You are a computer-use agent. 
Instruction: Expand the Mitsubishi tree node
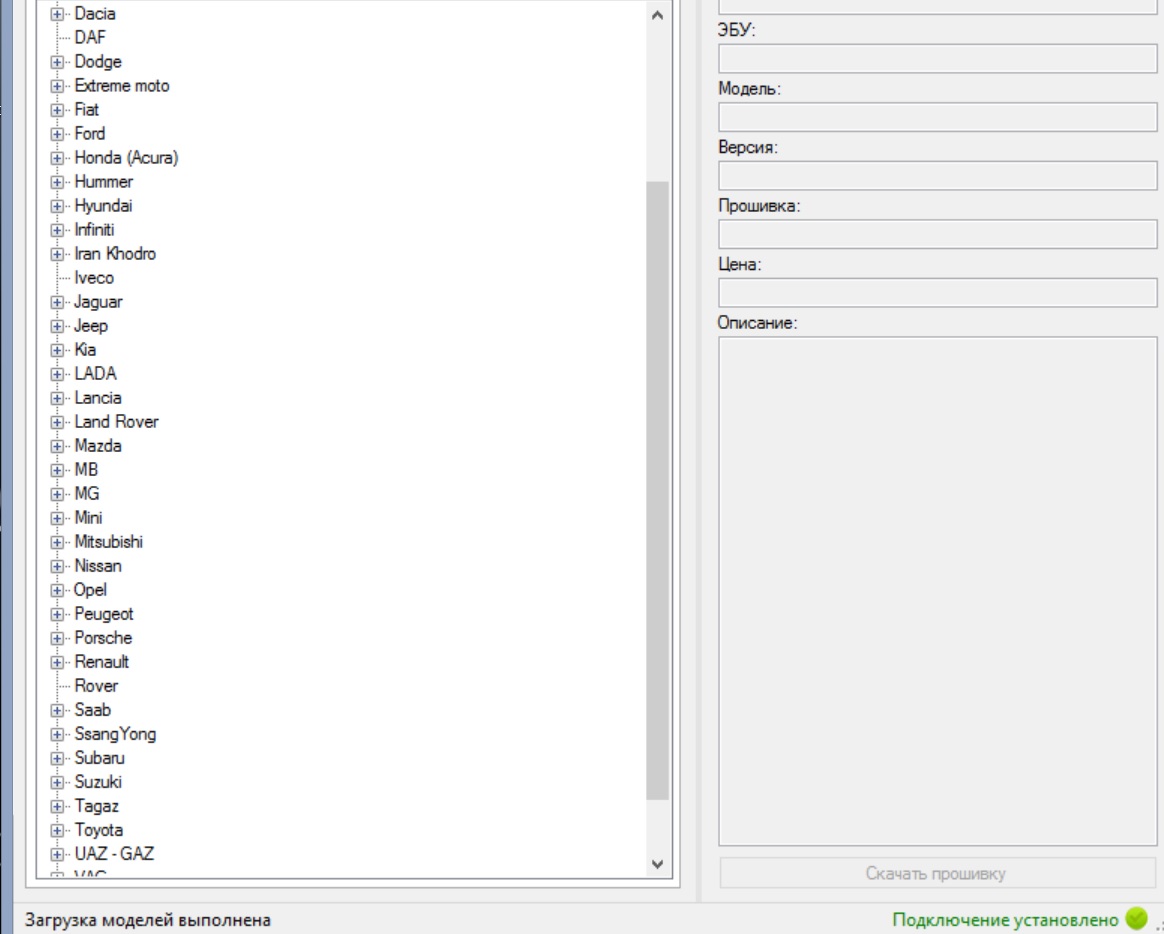click(x=57, y=542)
